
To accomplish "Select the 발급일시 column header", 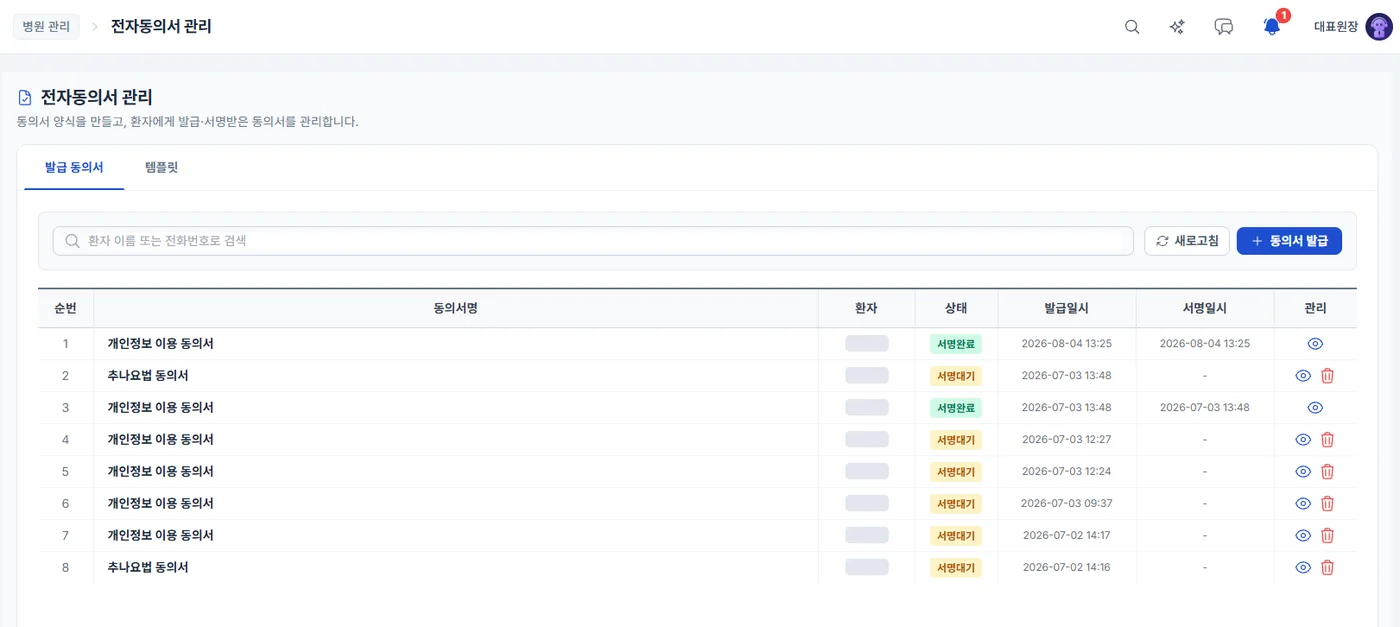I will pyautogui.click(x=1066, y=308).
